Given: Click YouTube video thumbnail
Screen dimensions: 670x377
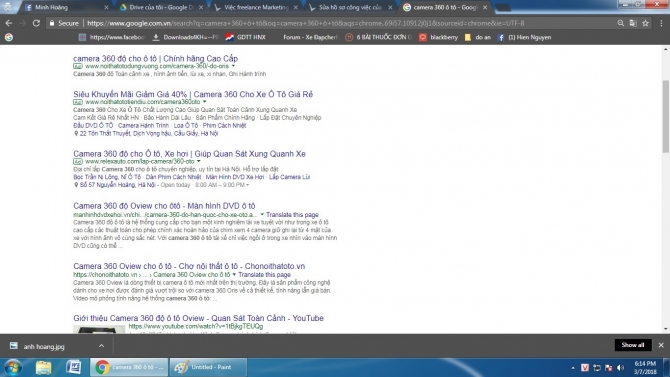Looking at the screenshot, I should click(x=99, y=330).
